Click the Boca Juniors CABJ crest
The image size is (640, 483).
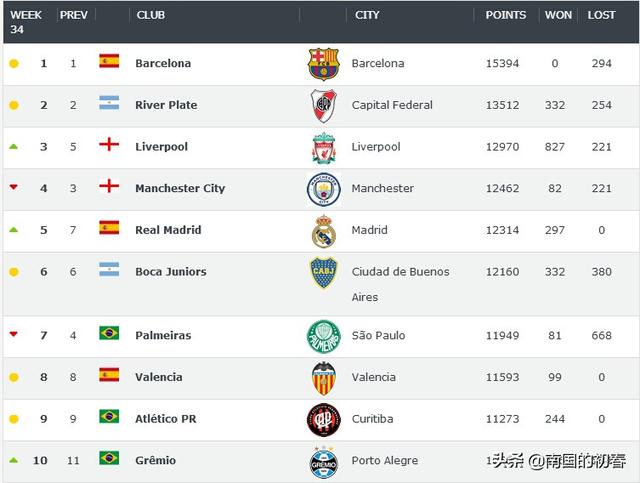[324, 272]
